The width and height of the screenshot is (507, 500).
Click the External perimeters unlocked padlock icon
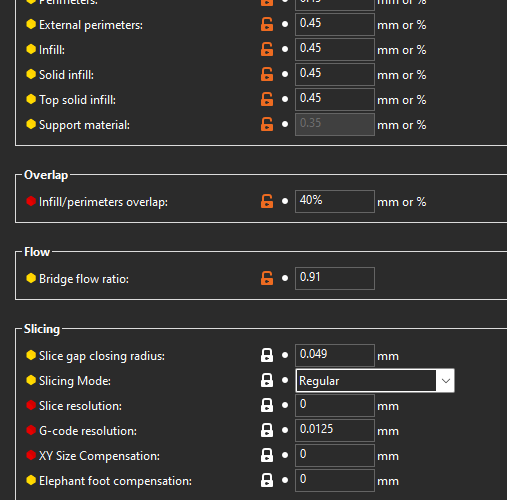click(267, 25)
